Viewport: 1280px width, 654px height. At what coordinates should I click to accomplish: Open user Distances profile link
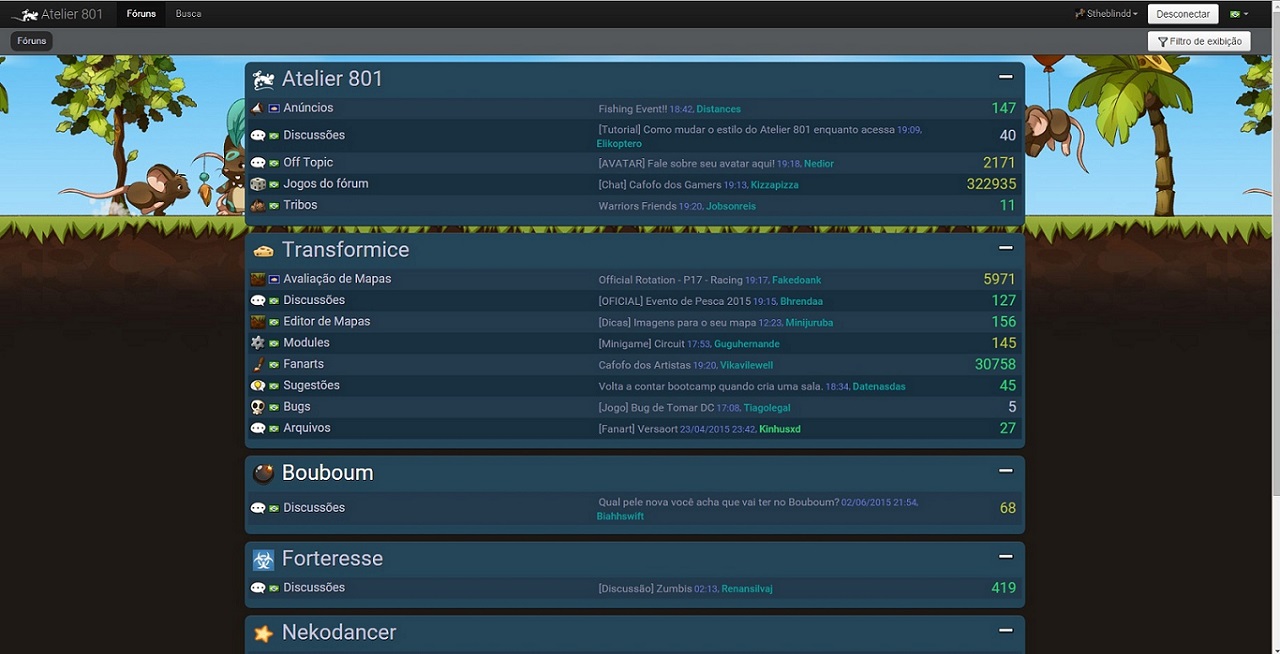tap(718, 109)
